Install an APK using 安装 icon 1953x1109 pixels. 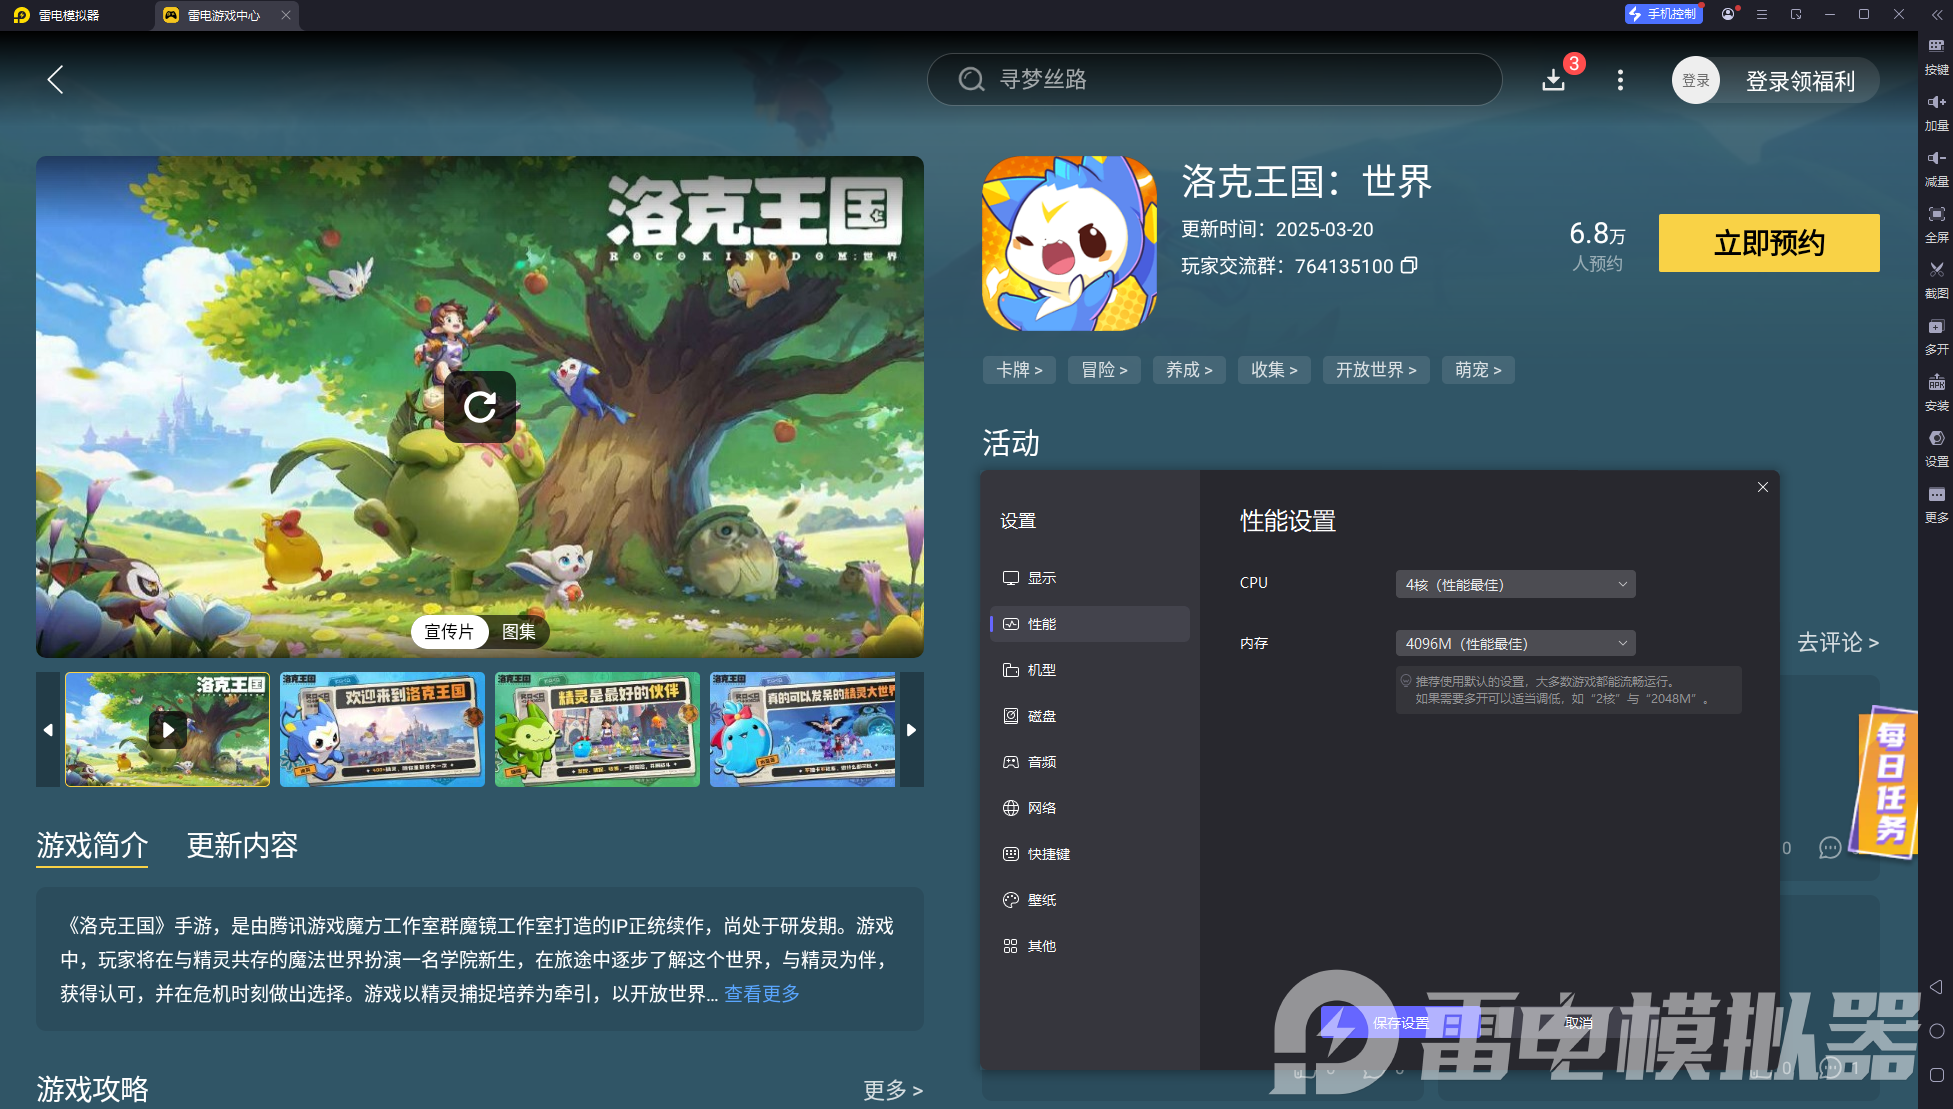point(1936,391)
